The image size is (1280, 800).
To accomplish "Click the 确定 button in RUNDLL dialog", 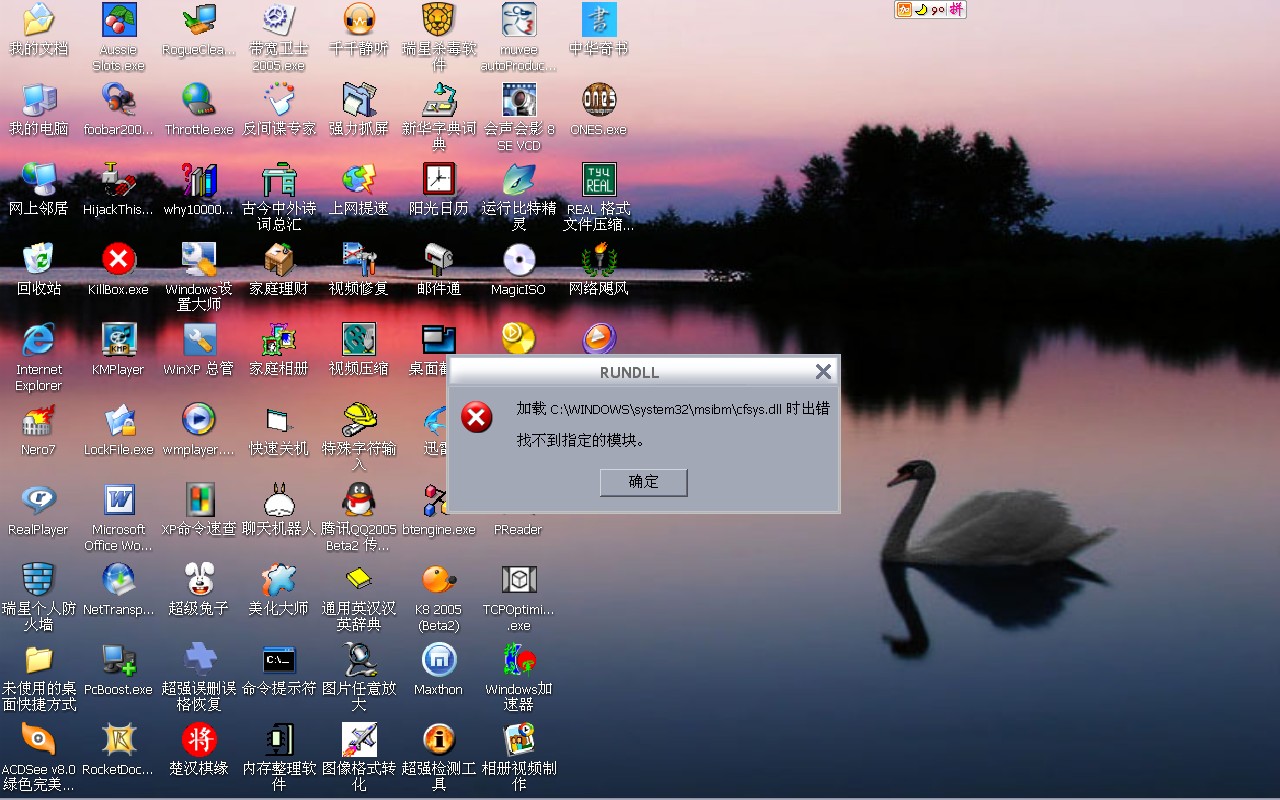I will tap(643, 482).
